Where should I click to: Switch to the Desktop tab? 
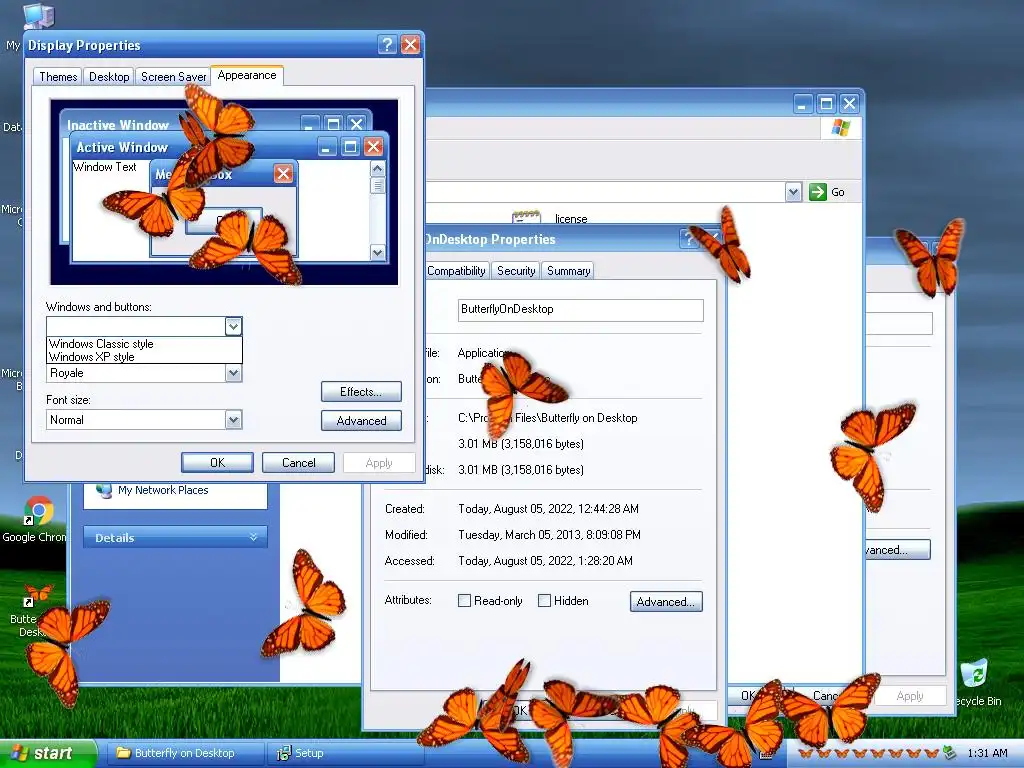tap(109, 76)
